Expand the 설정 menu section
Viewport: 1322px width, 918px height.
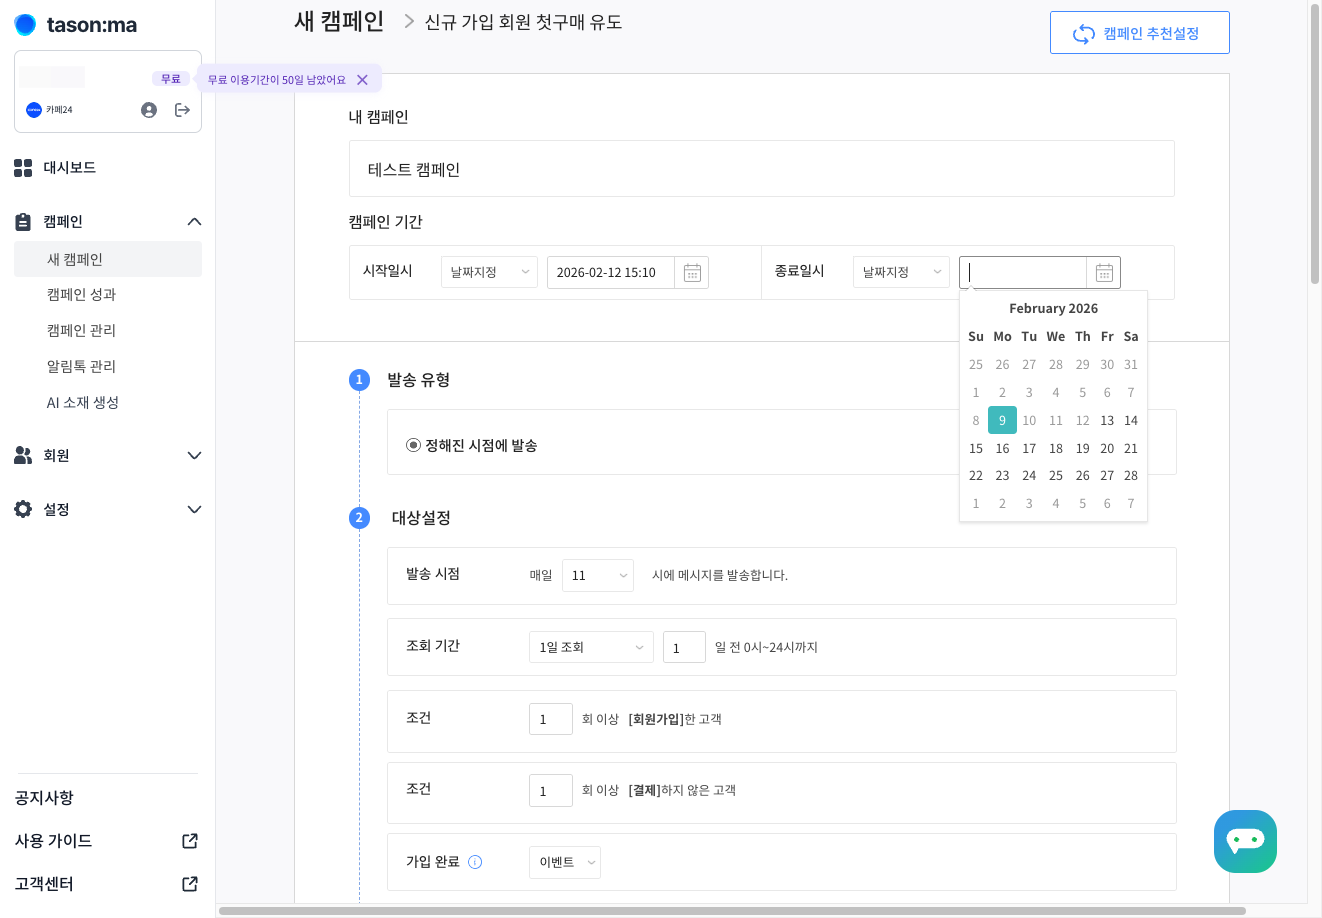pyautogui.click(x=194, y=510)
